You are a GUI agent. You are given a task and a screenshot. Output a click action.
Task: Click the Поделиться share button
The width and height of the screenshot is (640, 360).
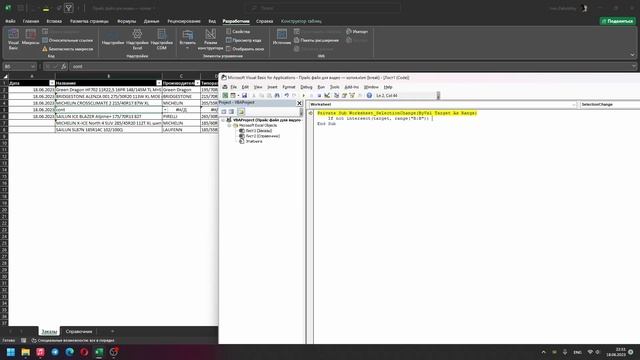click(x=618, y=21)
